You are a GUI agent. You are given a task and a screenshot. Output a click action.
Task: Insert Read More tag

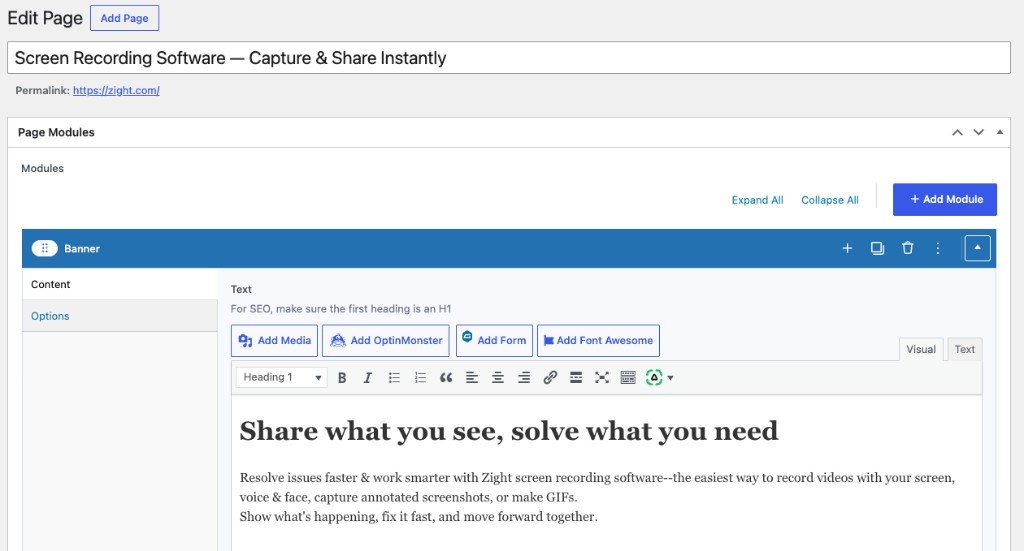coord(576,377)
